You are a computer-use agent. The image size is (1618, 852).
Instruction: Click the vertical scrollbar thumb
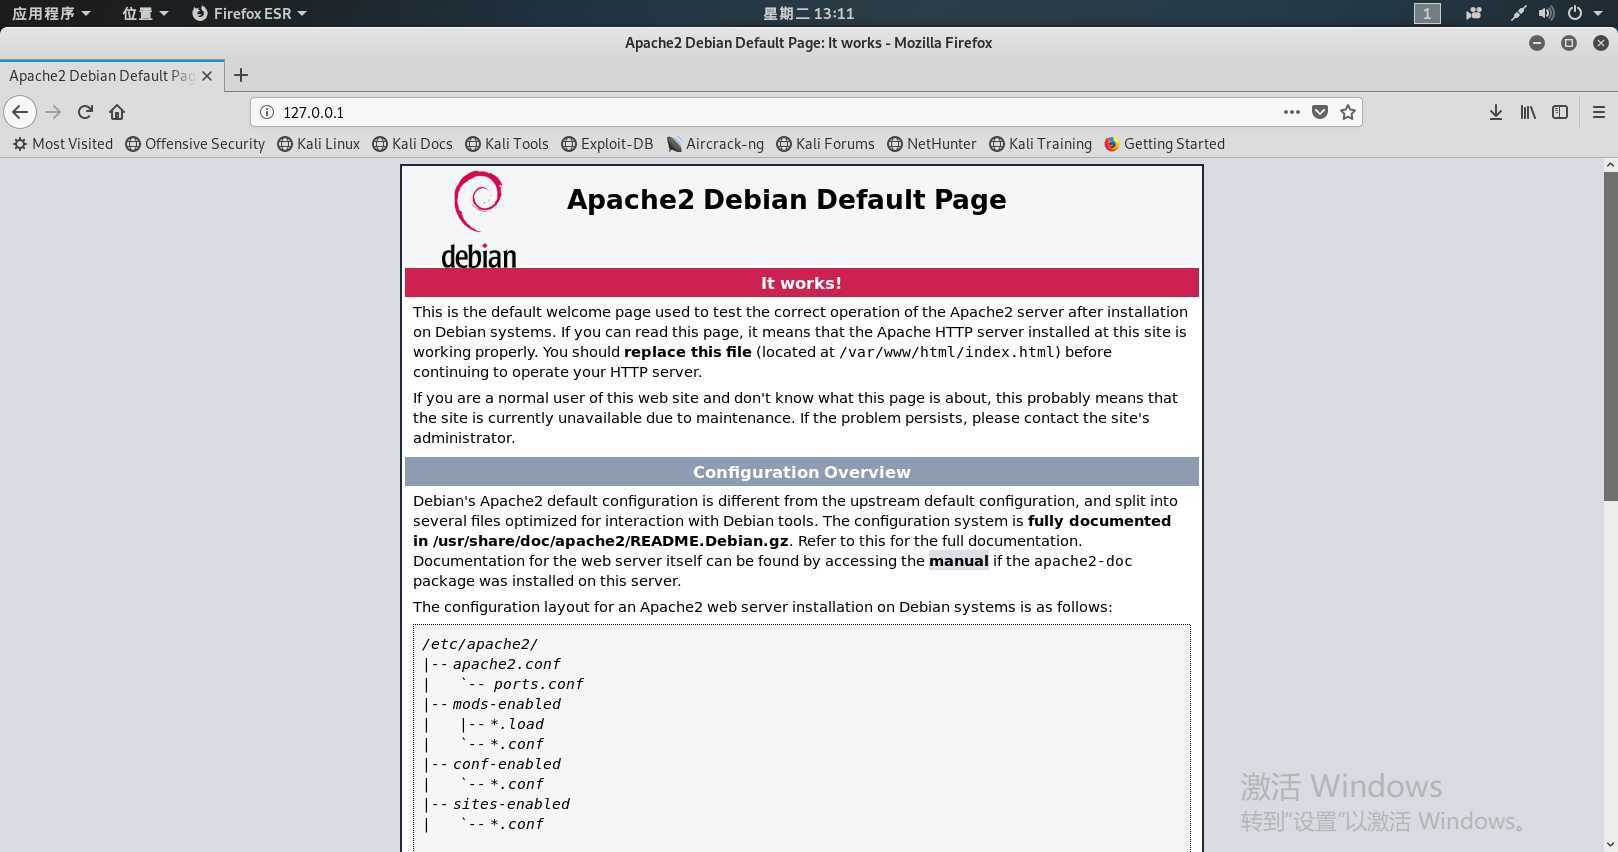[1610, 336]
